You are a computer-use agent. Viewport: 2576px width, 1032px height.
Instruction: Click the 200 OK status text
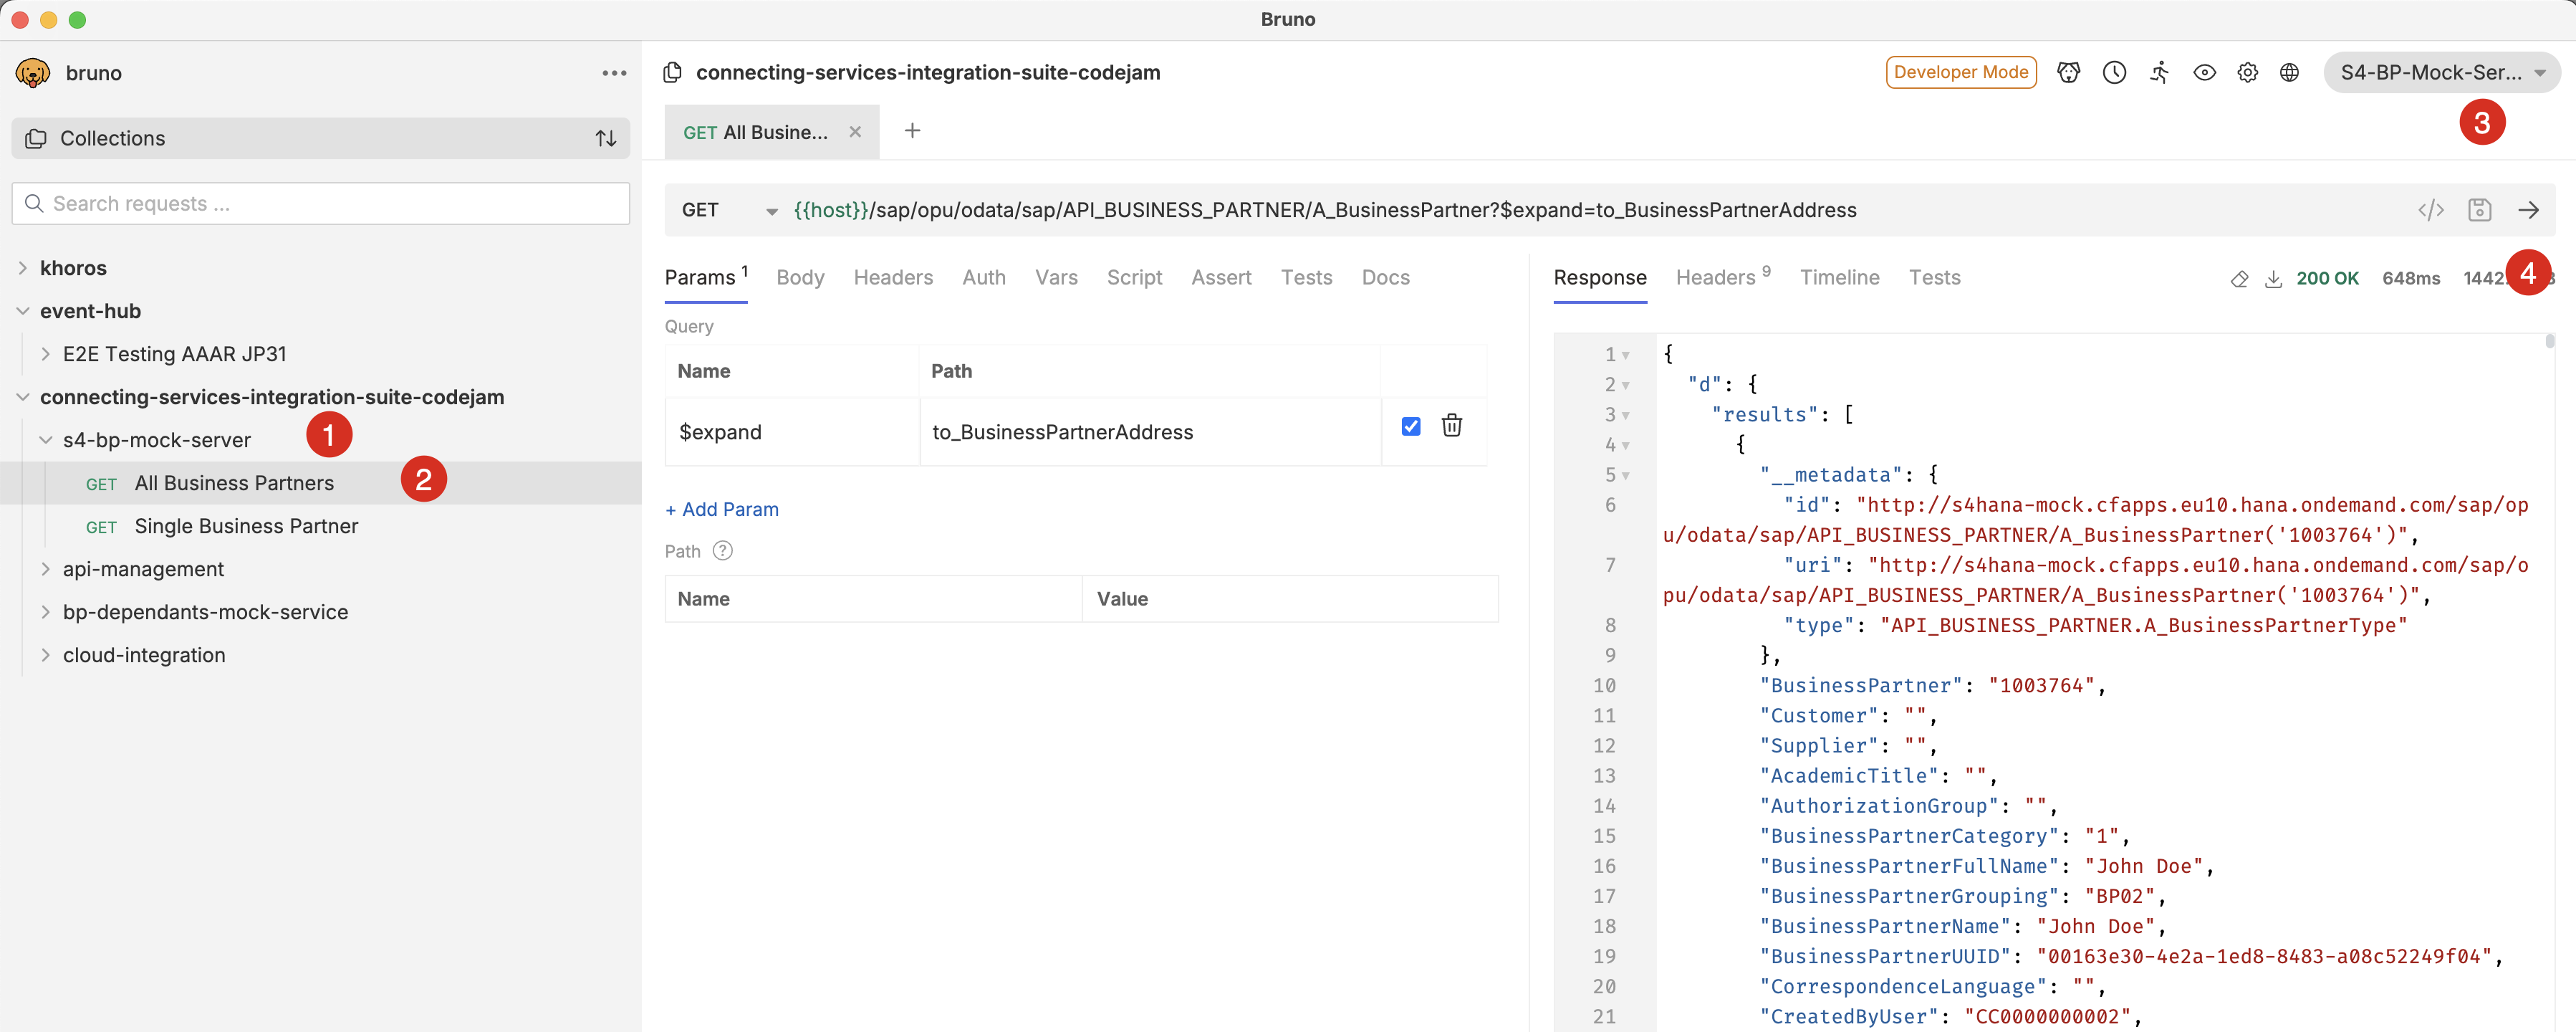[2327, 279]
